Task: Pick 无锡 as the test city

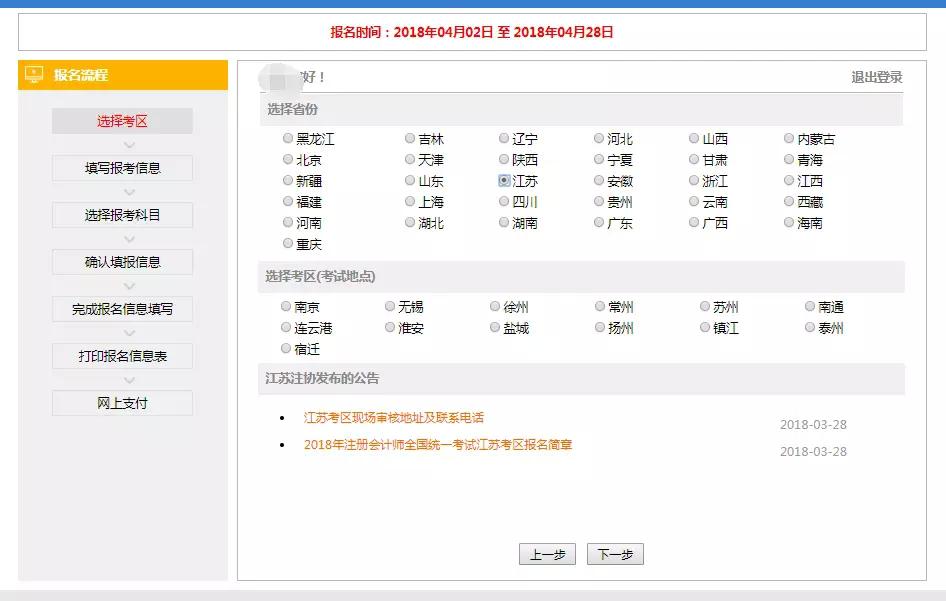Action: pyautogui.click(x=388, y=307)
